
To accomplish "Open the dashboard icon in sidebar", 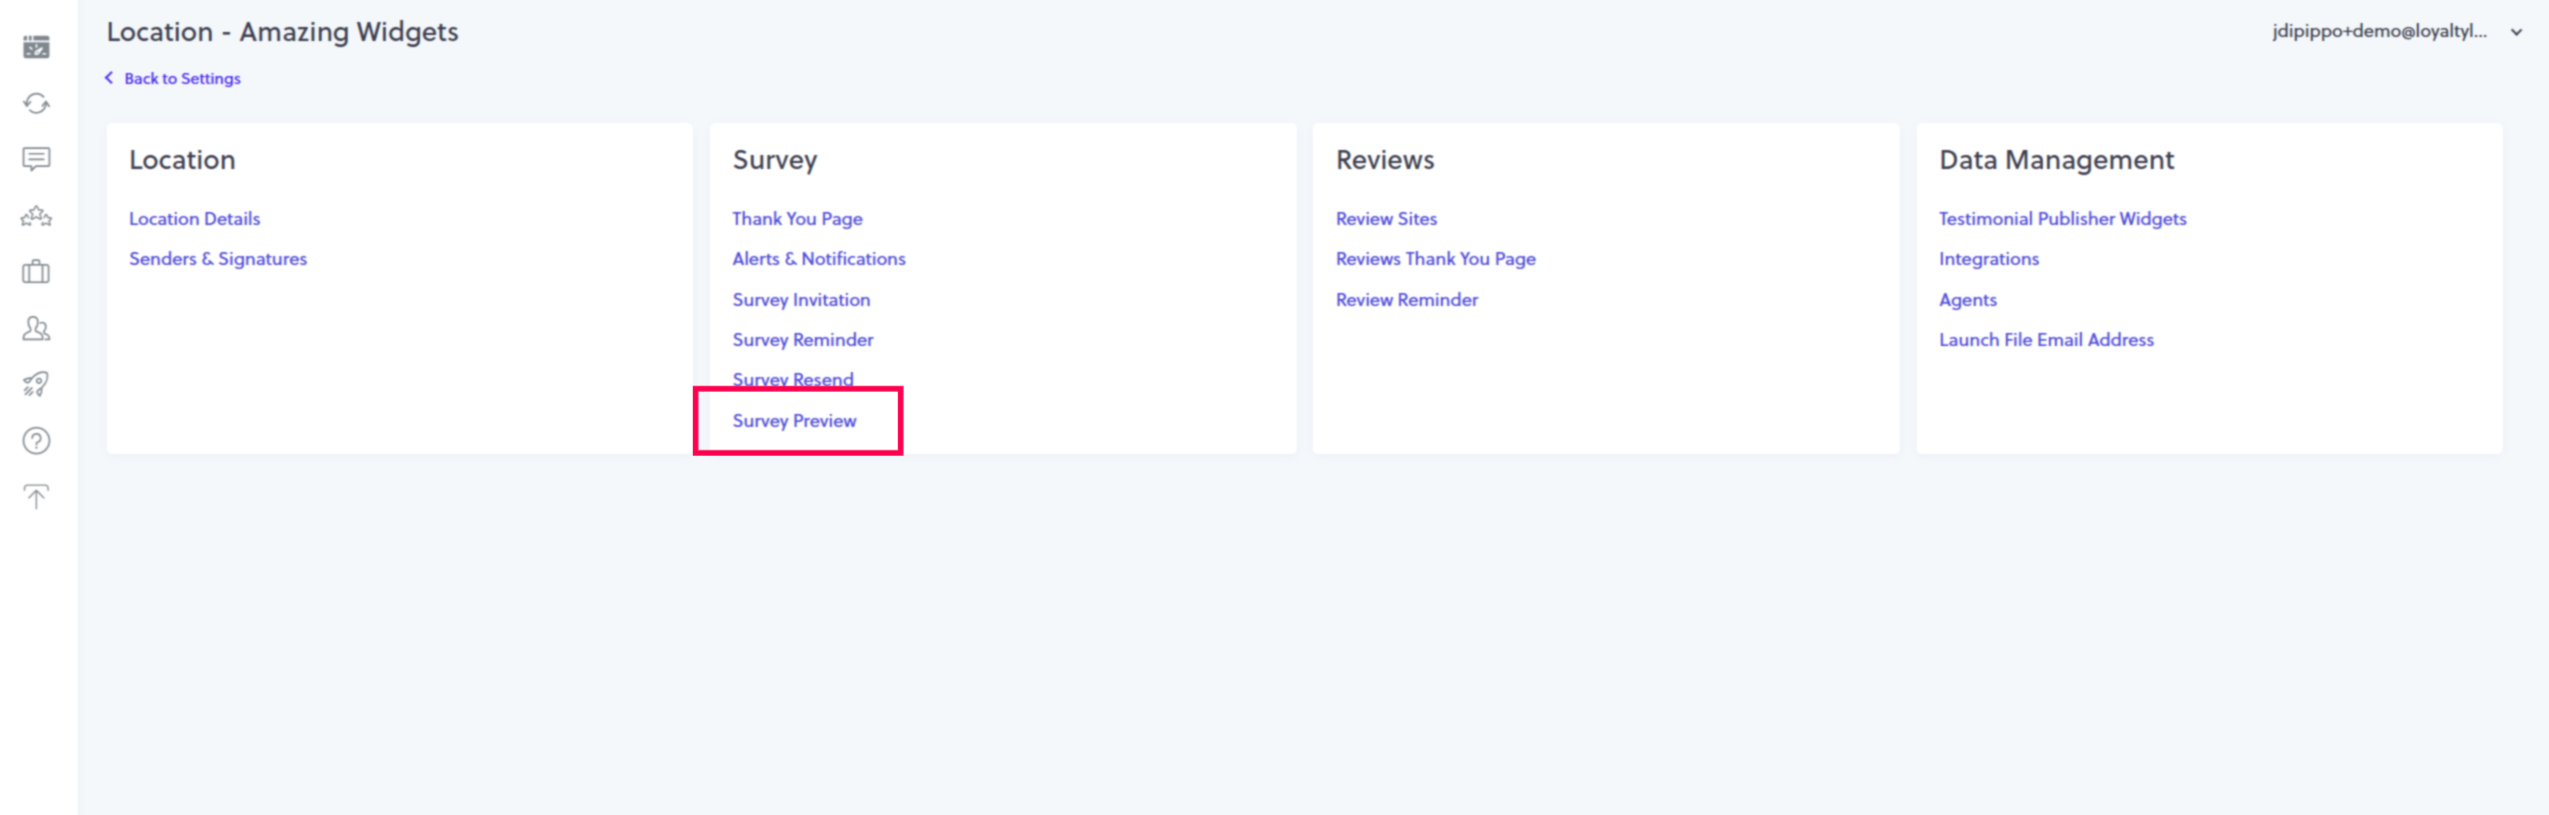I will 36,47.
